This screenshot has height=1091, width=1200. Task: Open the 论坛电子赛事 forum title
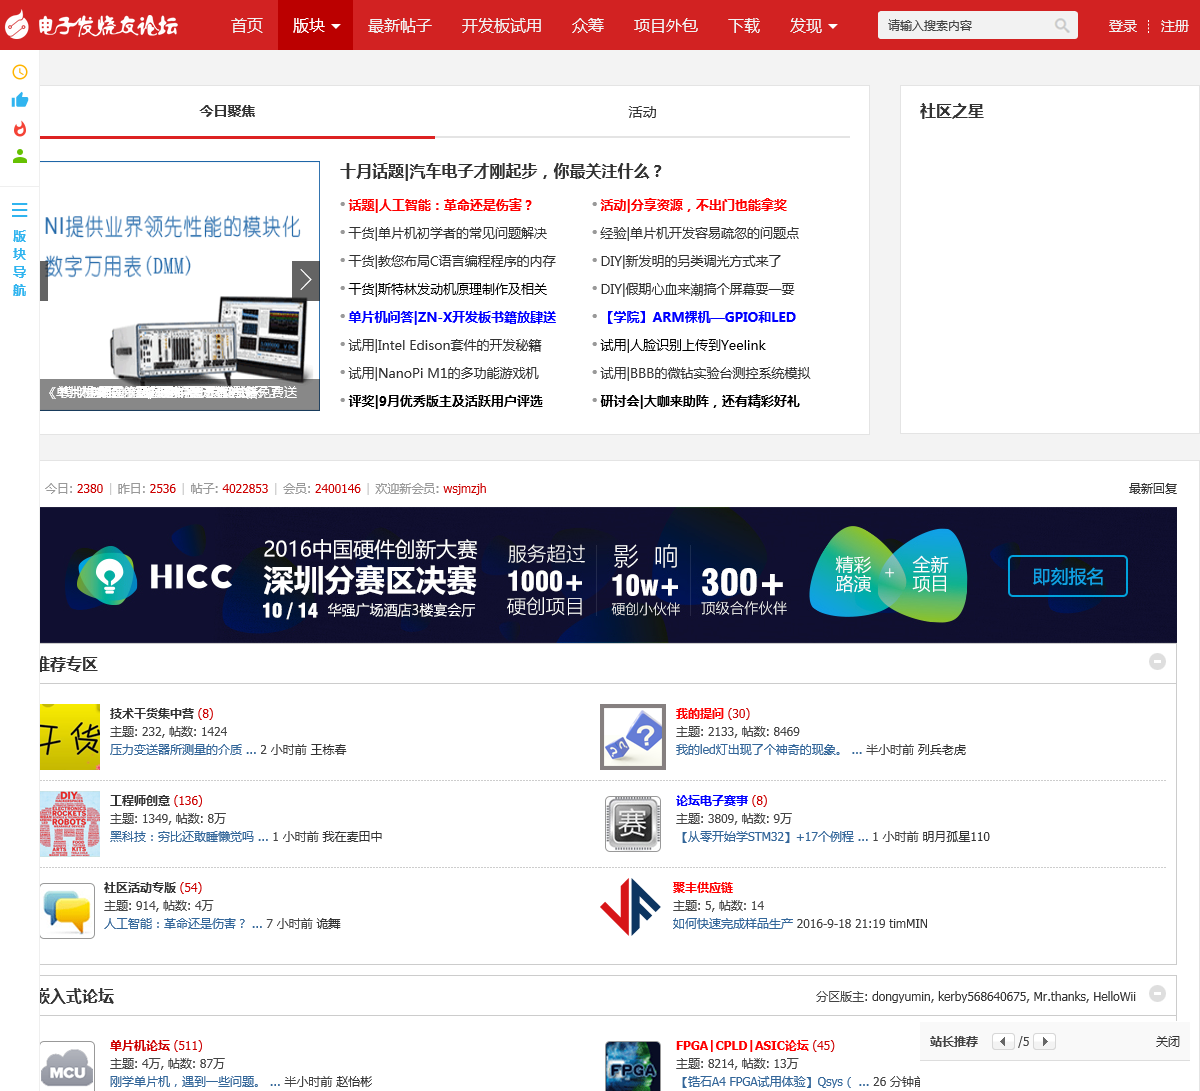(x=712, y=800)
